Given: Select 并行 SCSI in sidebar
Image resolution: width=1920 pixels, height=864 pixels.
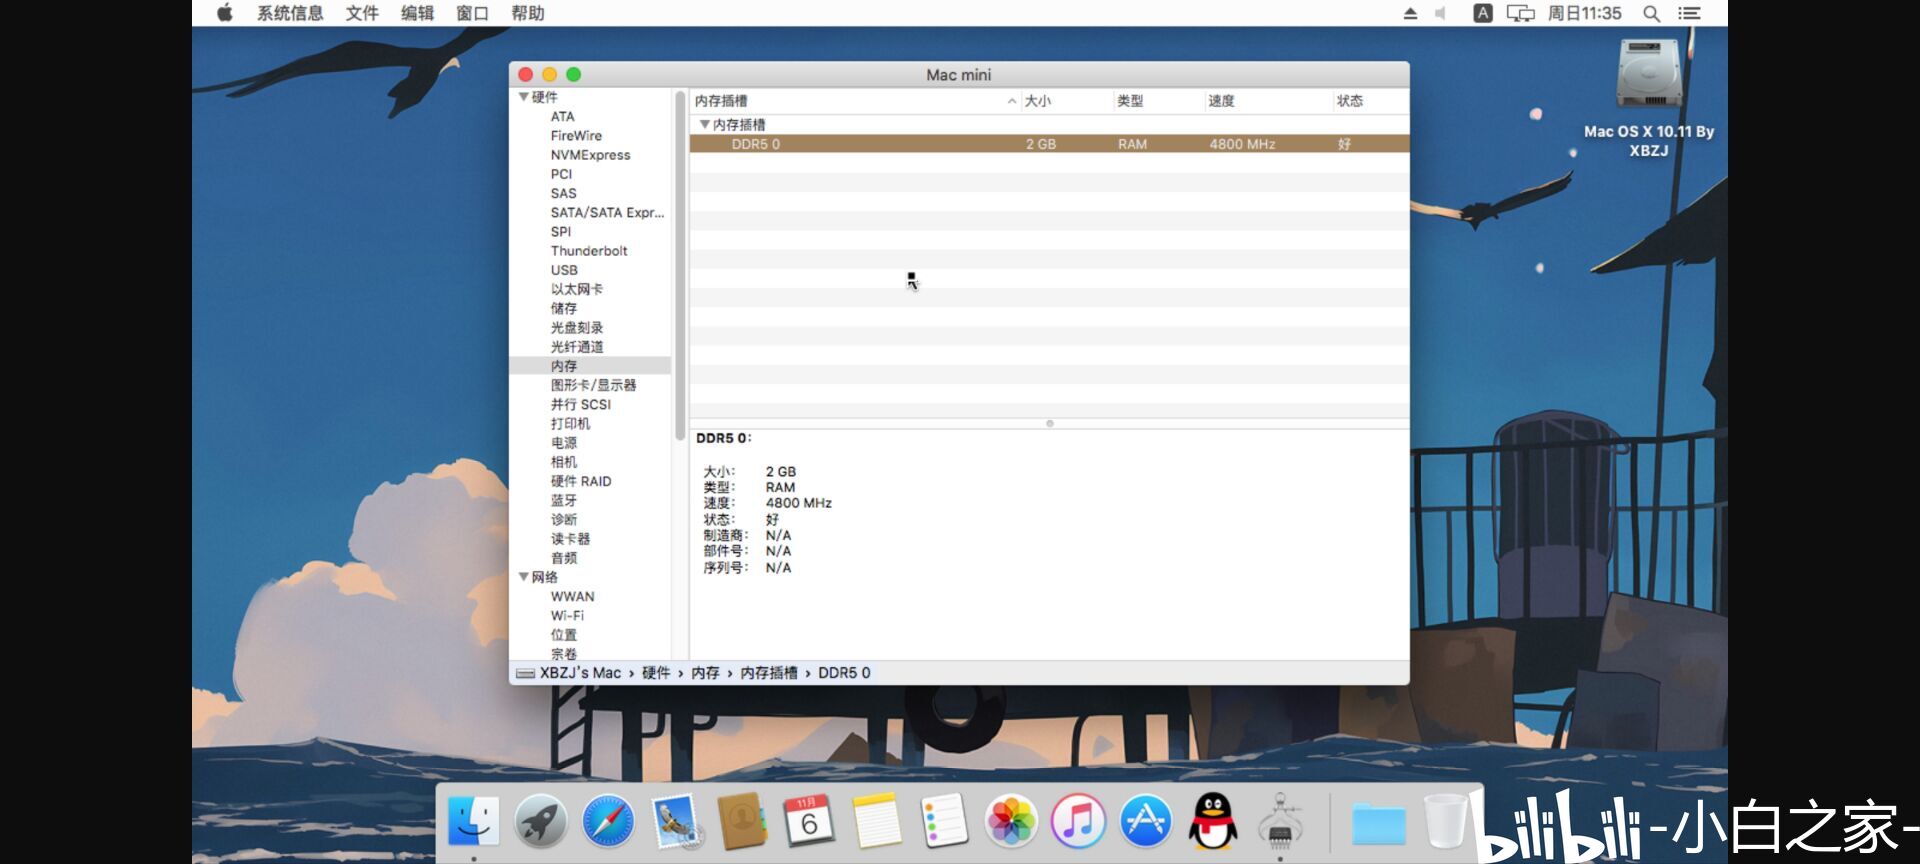Looking at the screenshot, I should click(x=580, y=404).
